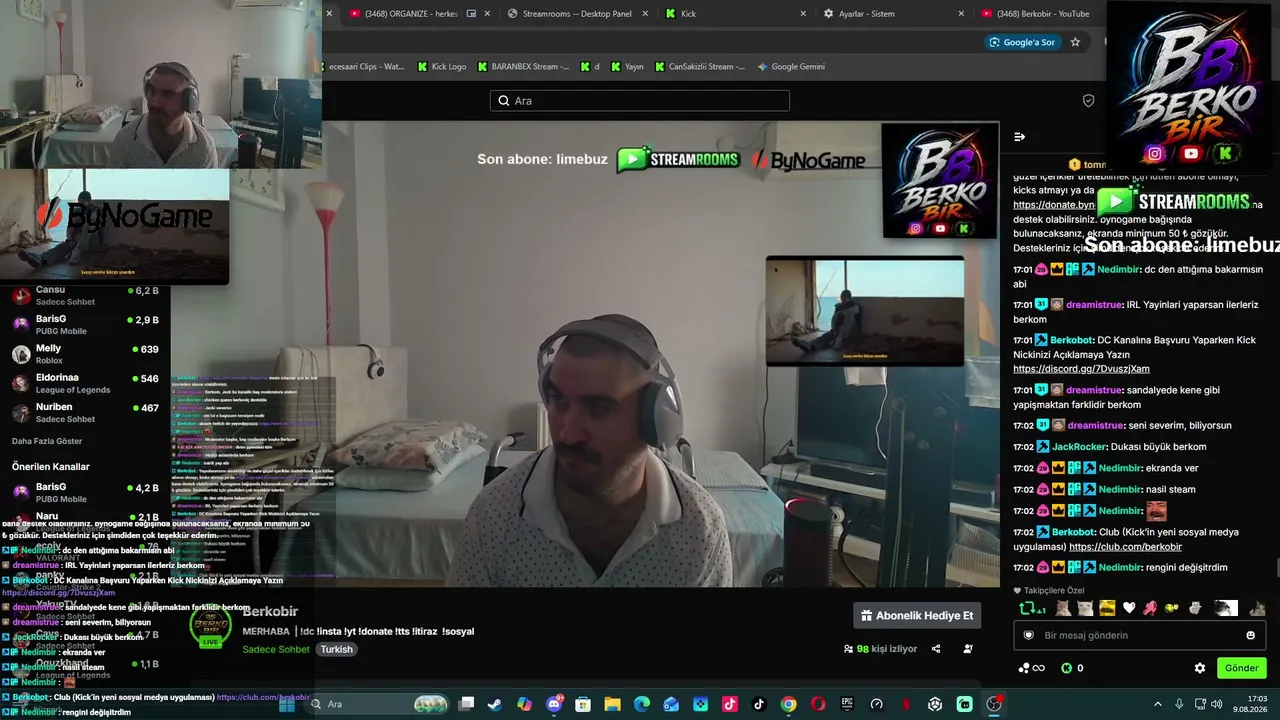Launch File Explorer from the taskbar
1280x720 pixels.
(612, 704)
